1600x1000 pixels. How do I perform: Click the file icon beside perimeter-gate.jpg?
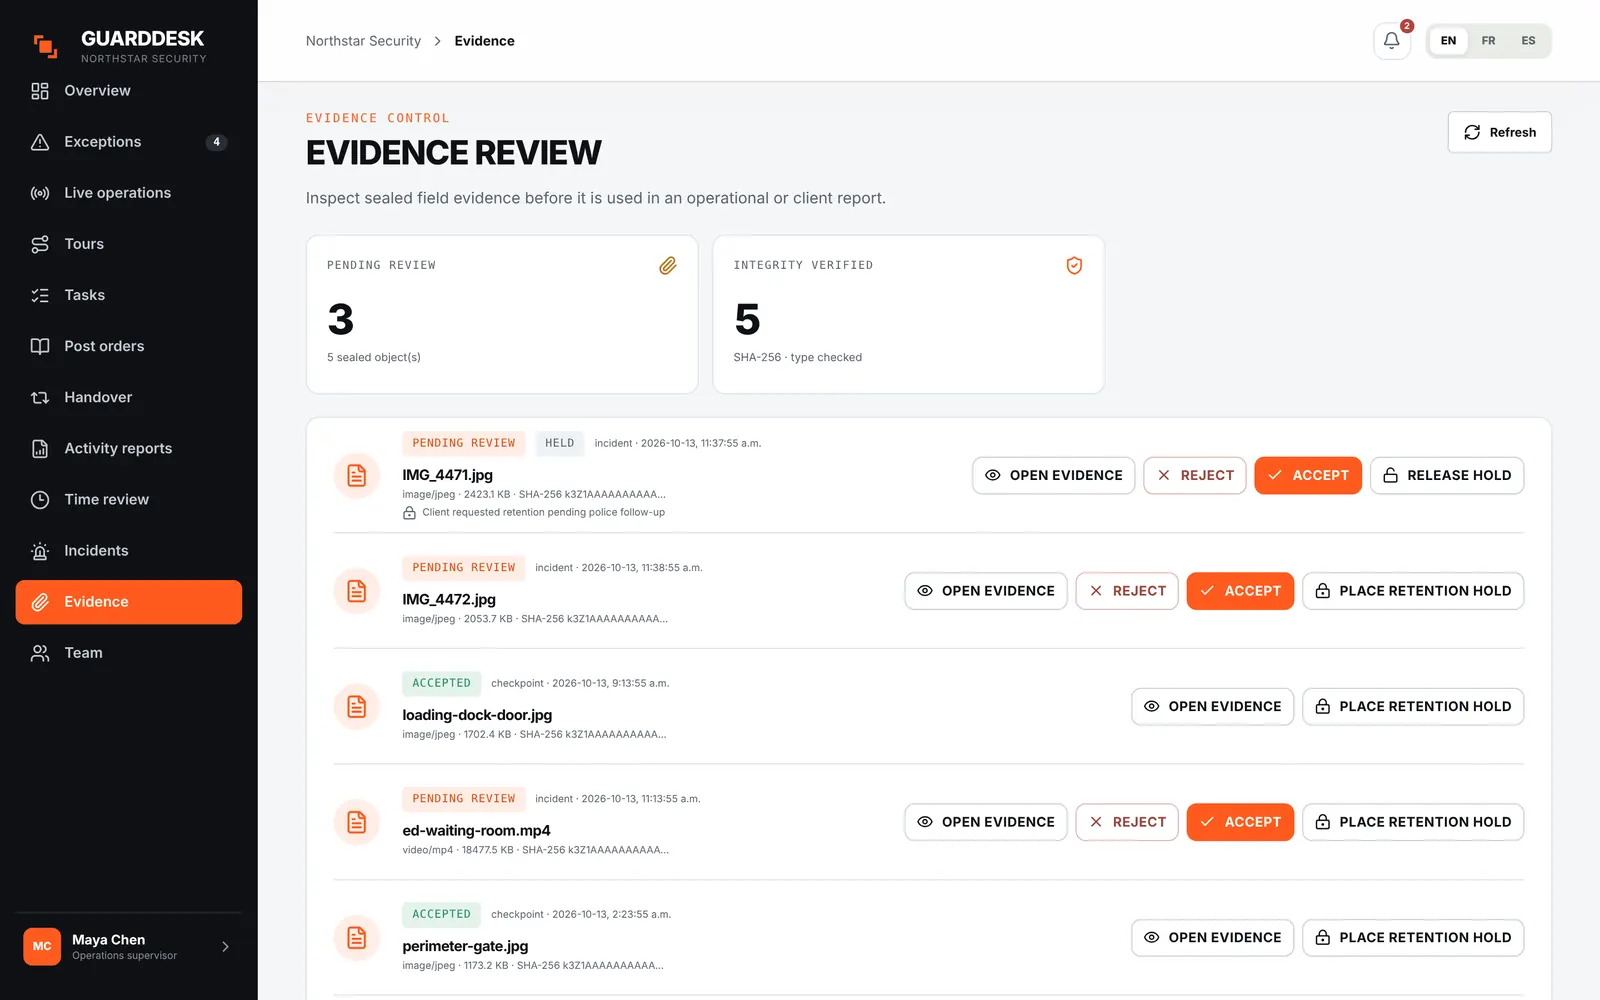coord(356,938)
